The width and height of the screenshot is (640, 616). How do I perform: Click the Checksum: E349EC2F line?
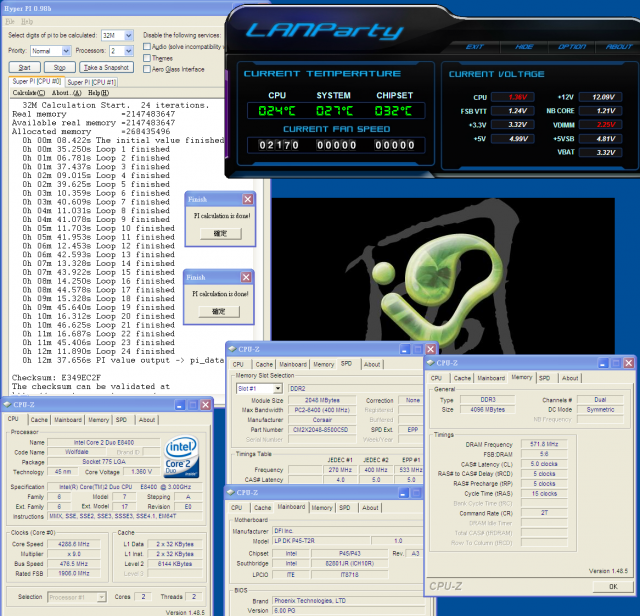click(x=56, y=377)
